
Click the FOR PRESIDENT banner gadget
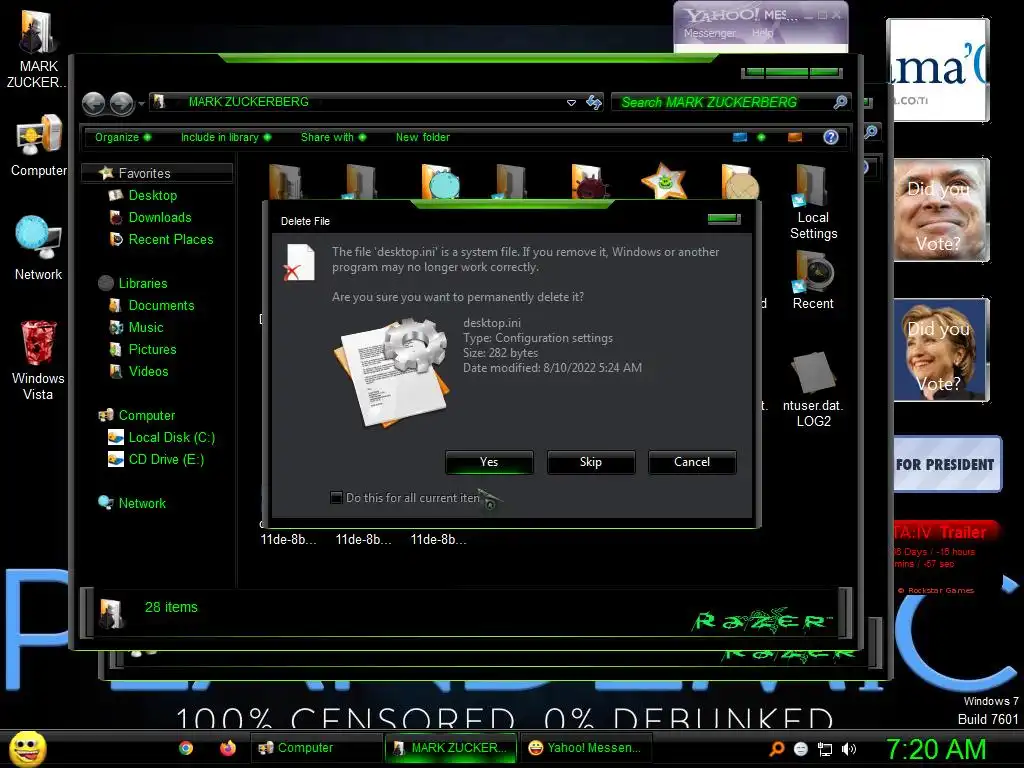(x=946, y=464)
